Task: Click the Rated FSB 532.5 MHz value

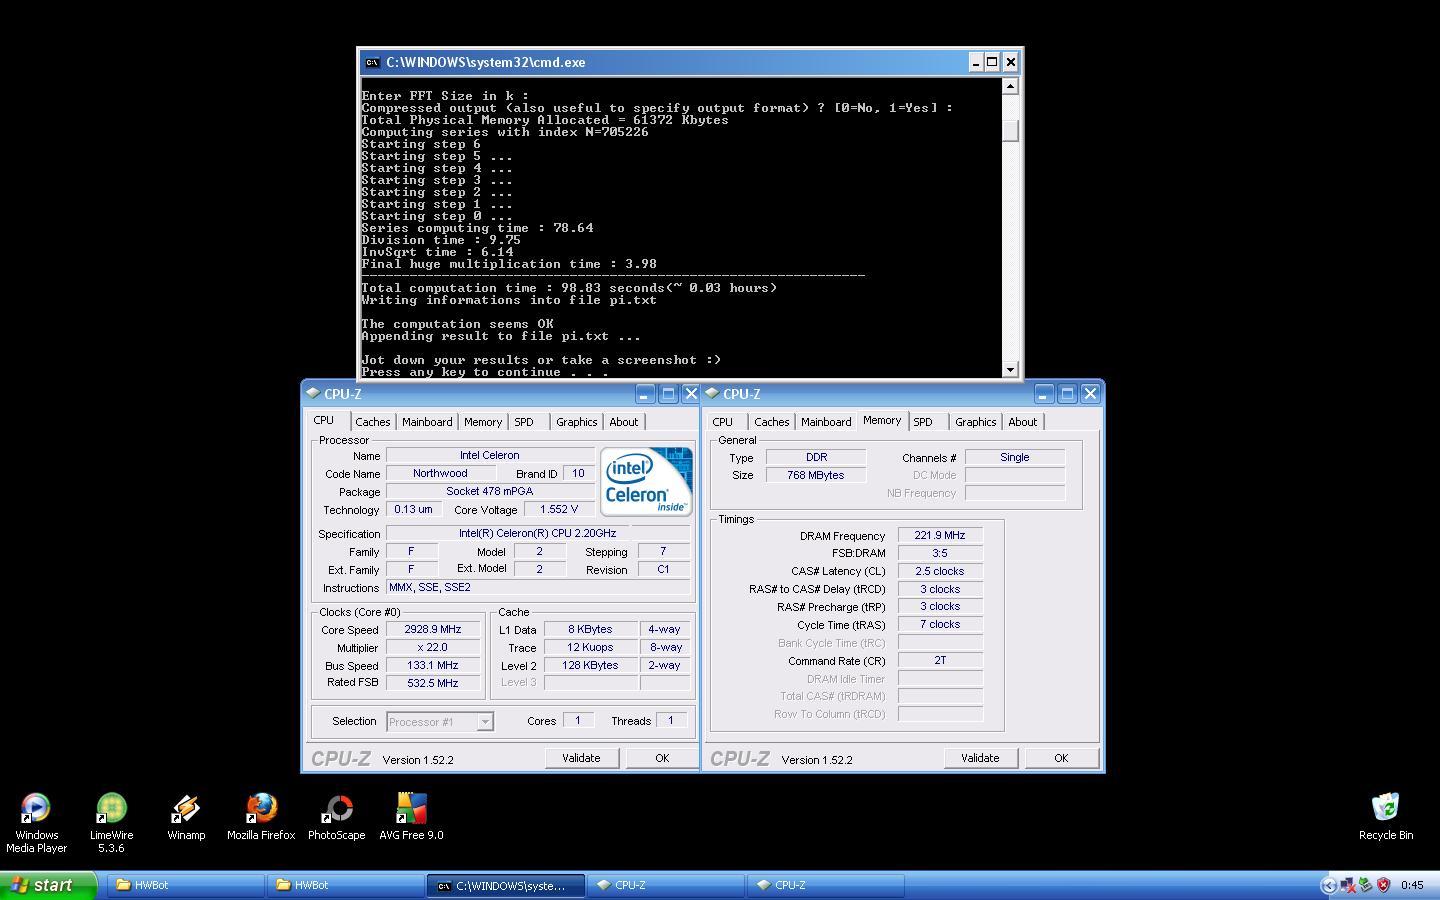Action: point(433,683)
